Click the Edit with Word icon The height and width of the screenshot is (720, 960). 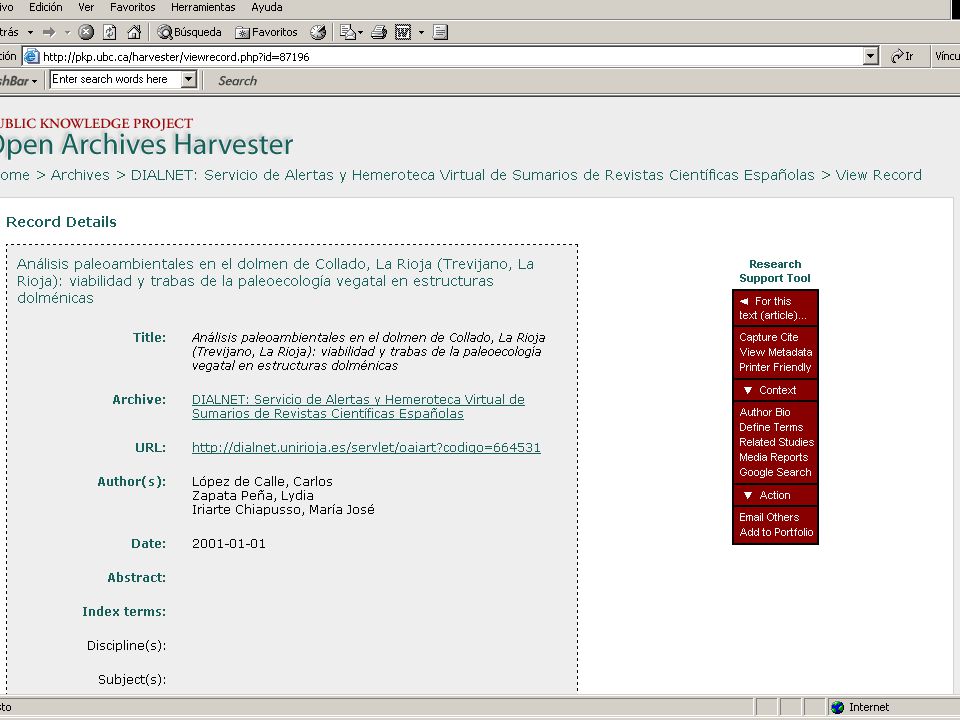(403, 32)
